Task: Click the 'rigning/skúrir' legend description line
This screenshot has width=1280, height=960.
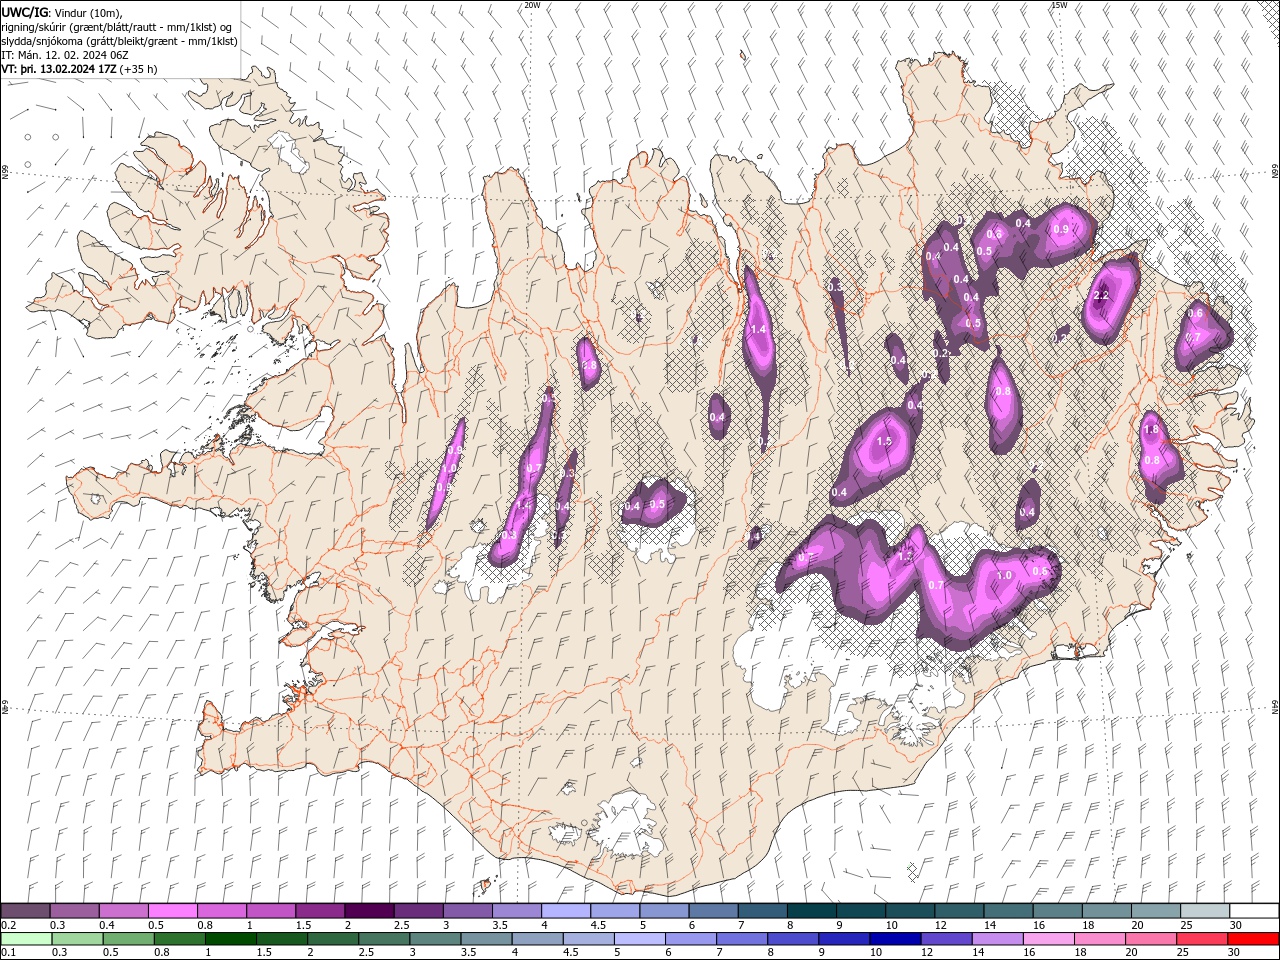Action: [117, 27]
